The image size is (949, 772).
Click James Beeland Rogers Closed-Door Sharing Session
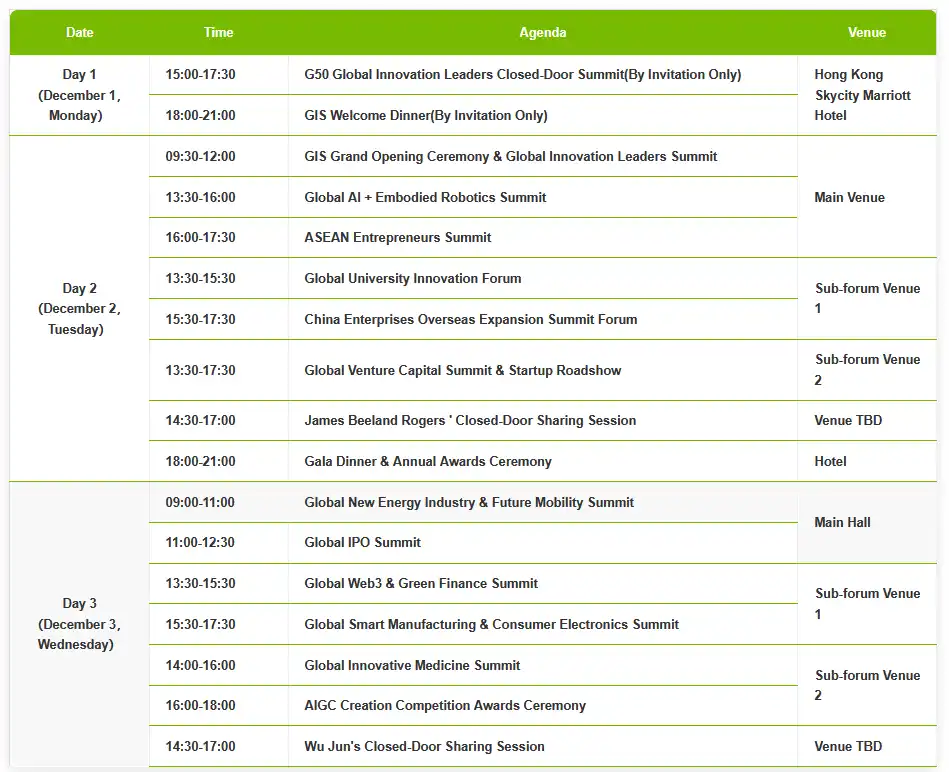[x=470, y=421]
